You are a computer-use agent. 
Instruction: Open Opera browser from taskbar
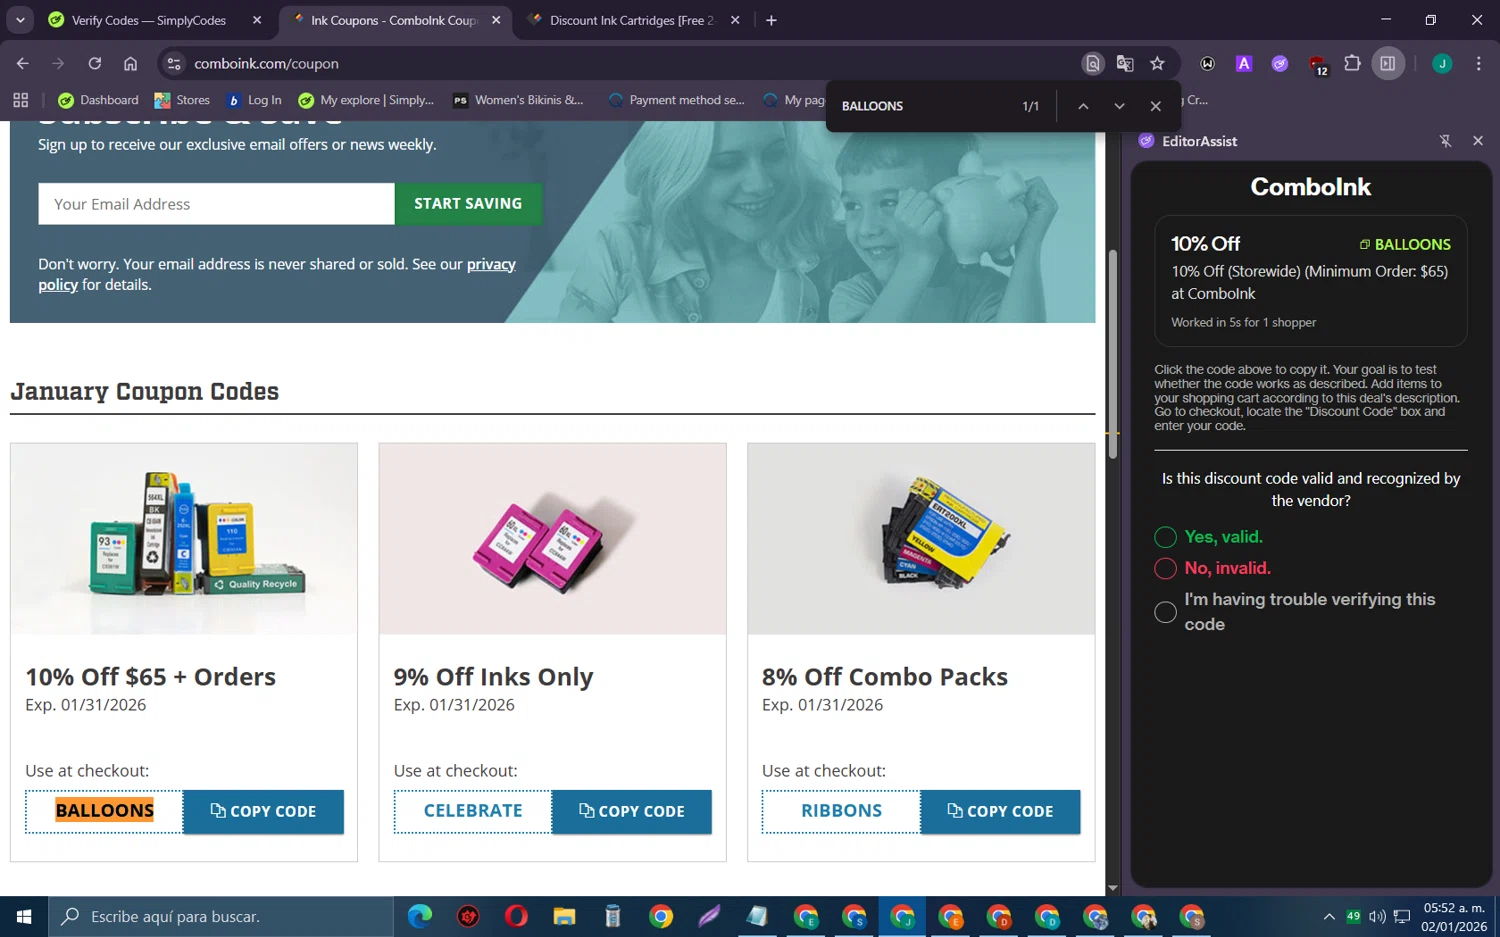[516, 916]
